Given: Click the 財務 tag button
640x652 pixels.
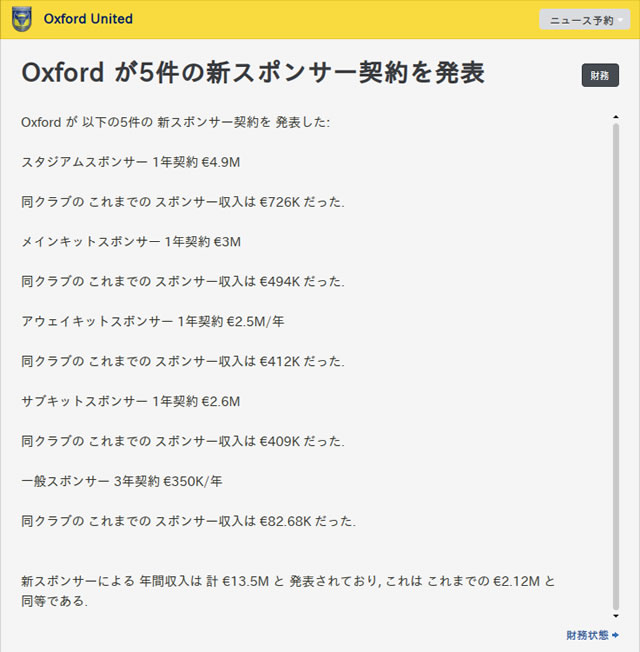Looking at the screenshot, I should click(x=600, y=75).
